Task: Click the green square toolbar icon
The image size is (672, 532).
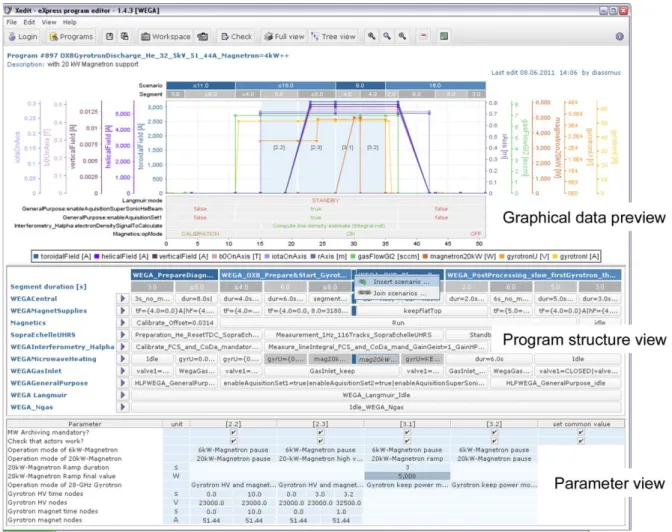Action: pyautogui.click(x=444, y=36)
